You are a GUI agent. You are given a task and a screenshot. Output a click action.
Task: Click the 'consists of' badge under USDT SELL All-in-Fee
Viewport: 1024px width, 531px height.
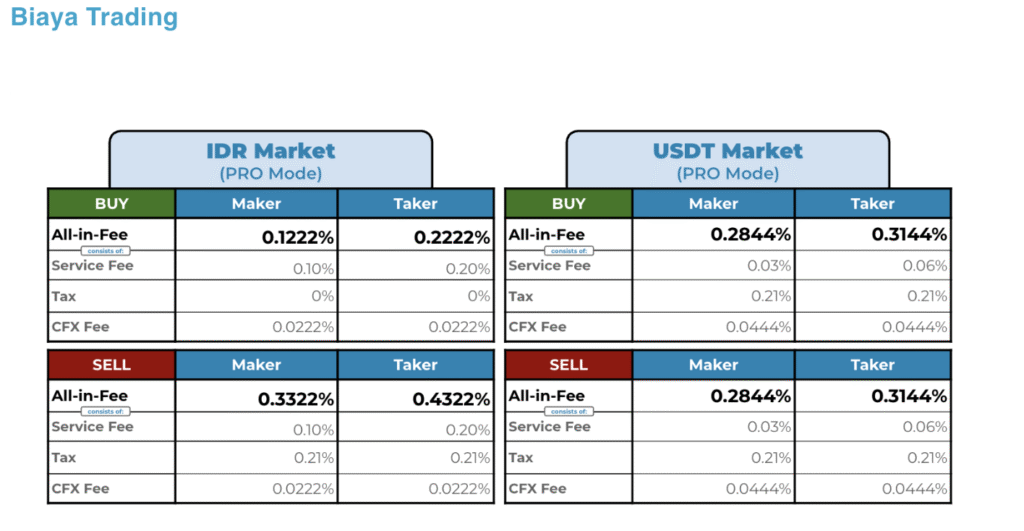(568, 411)
